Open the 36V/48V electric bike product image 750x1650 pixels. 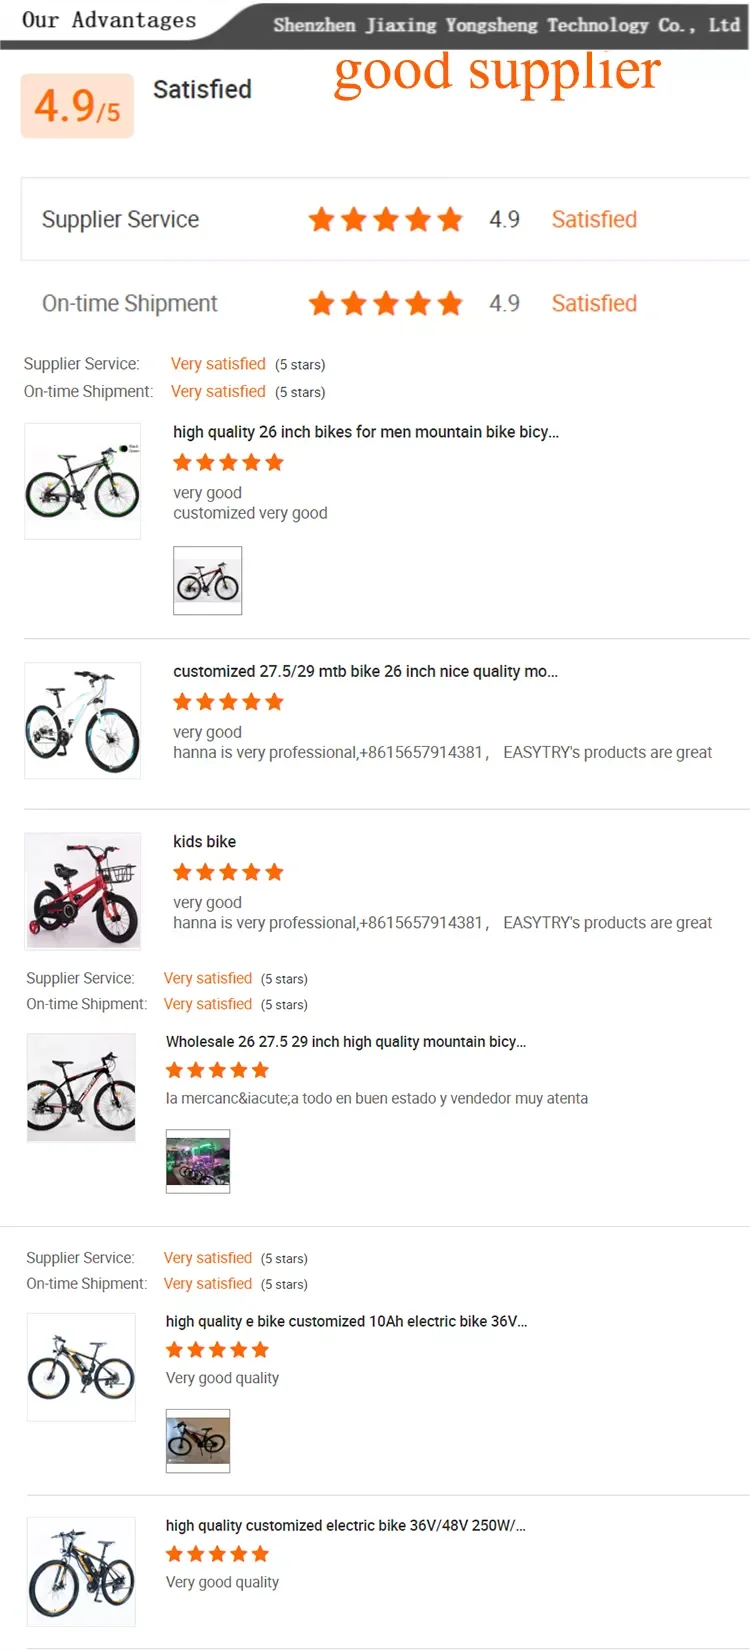[81, 1571]
